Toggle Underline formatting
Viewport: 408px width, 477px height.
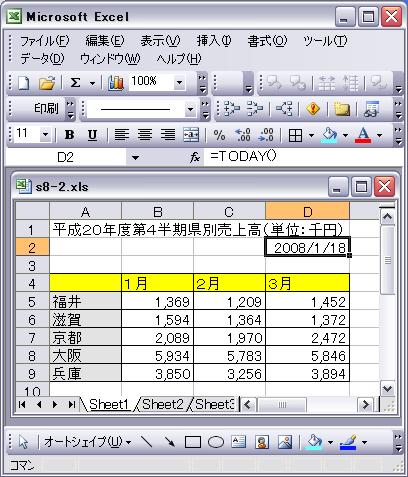(x=92, y=135)
